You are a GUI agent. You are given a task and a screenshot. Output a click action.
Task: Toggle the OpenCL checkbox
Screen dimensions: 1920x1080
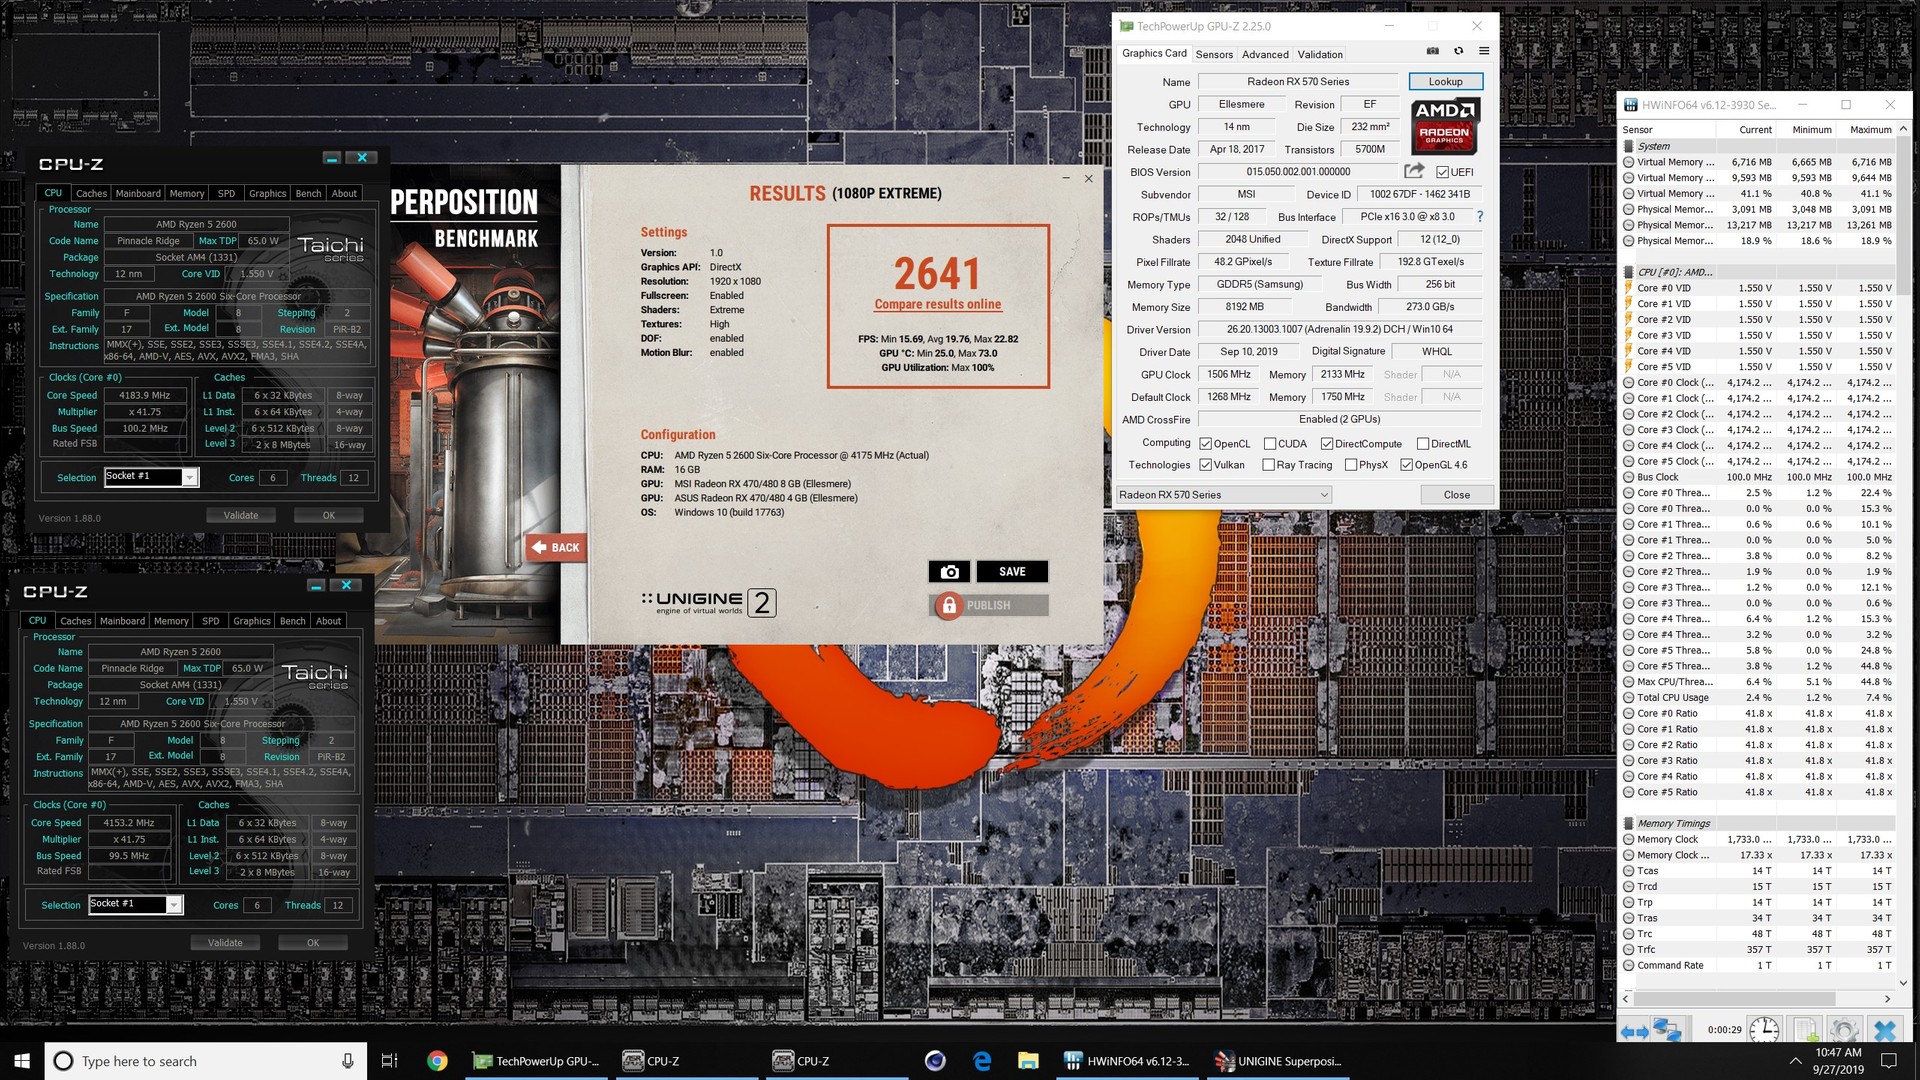pos(1206,444)
